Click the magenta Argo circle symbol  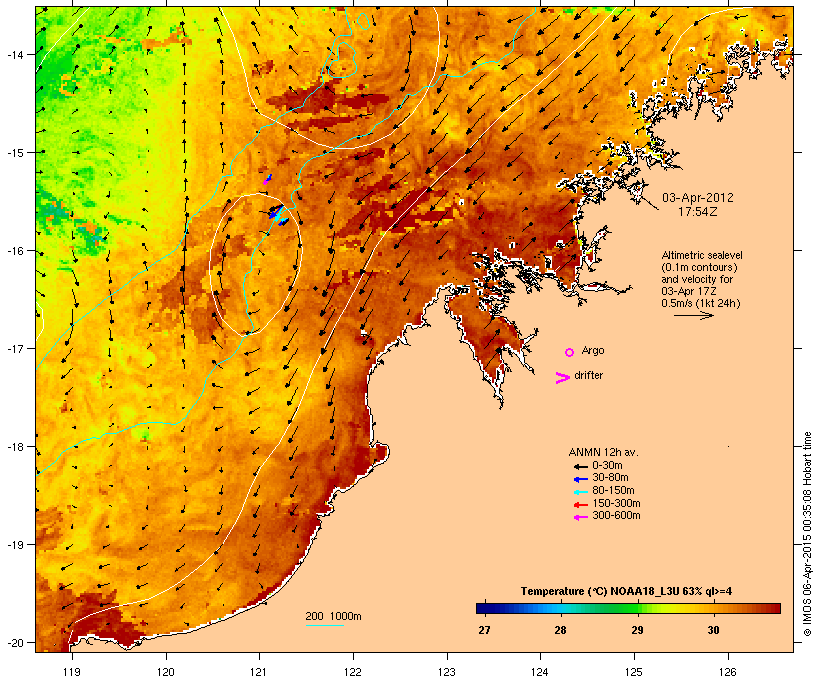coord(570,353)
